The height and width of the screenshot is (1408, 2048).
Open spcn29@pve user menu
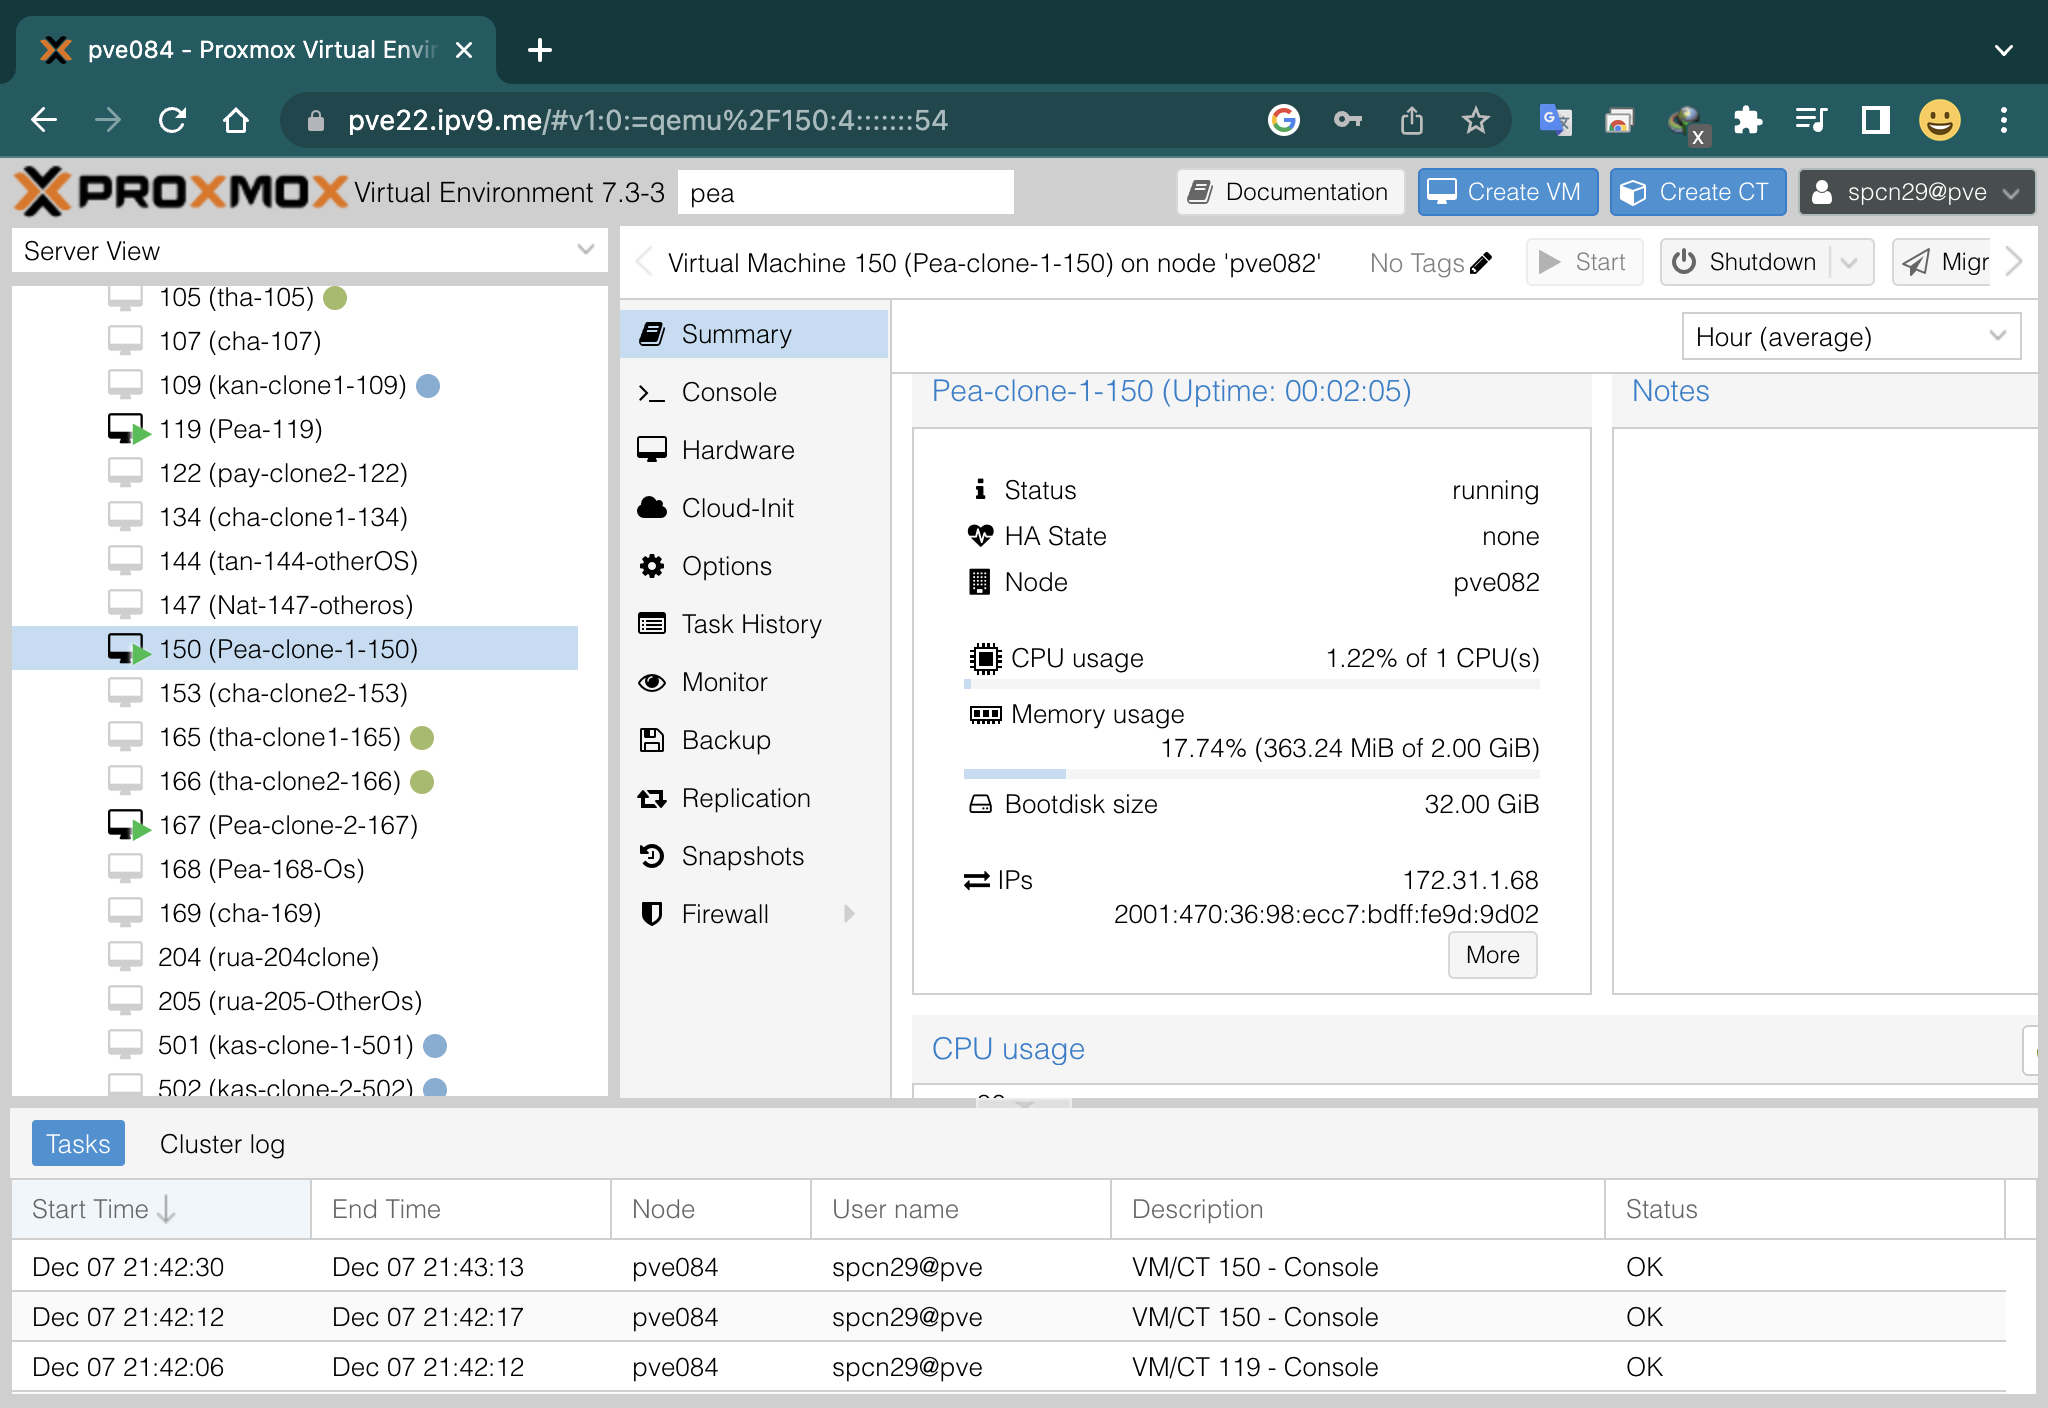(x=1916, y=192)
